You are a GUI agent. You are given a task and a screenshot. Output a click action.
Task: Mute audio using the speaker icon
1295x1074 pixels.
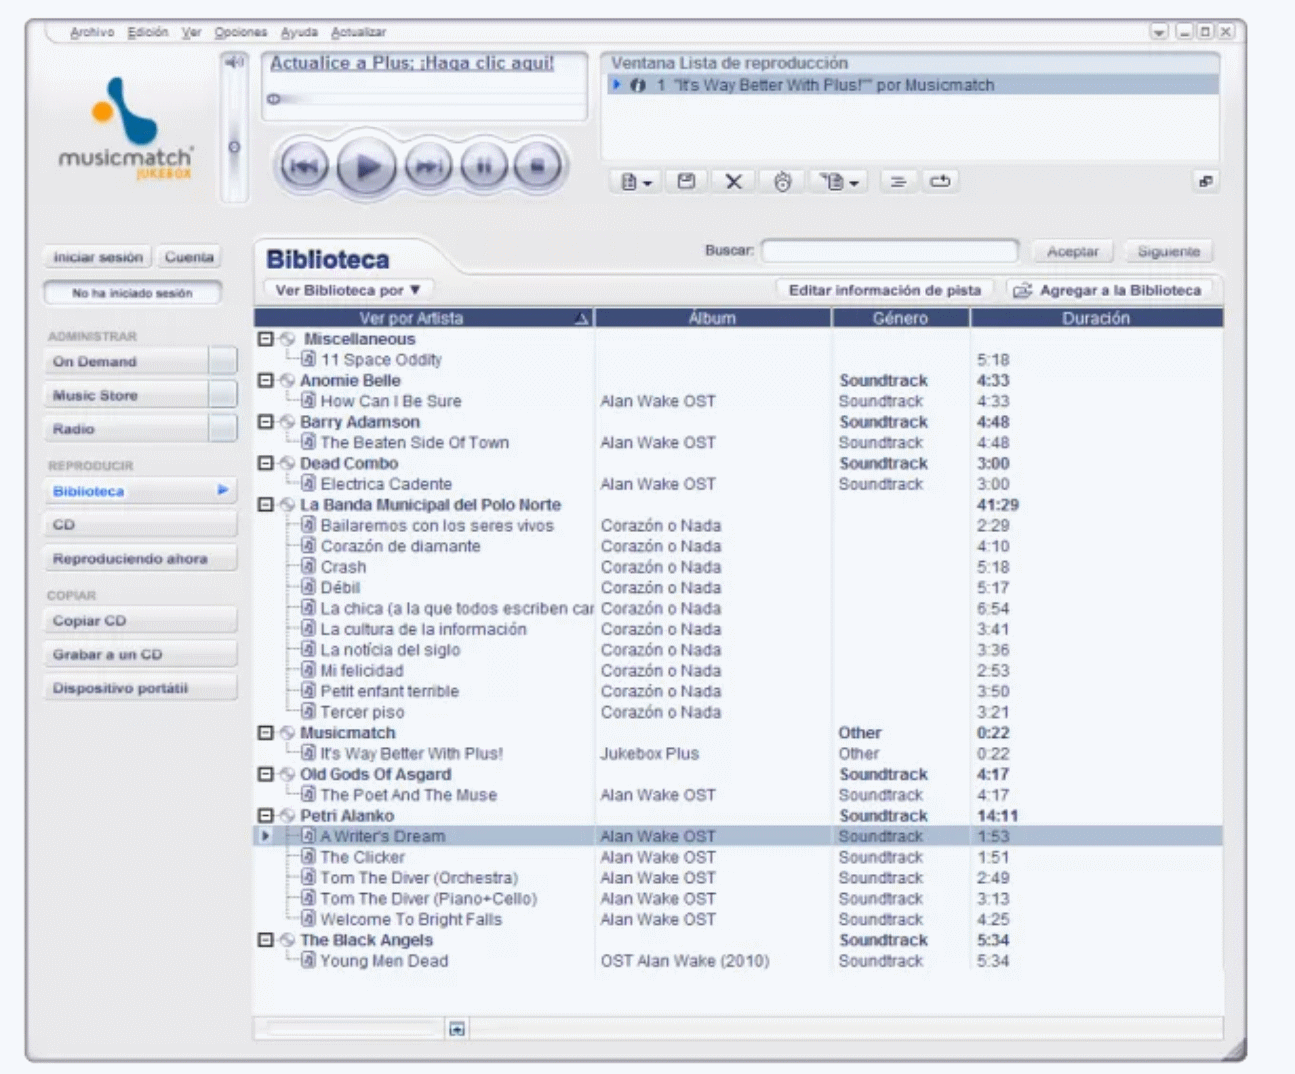234,62
